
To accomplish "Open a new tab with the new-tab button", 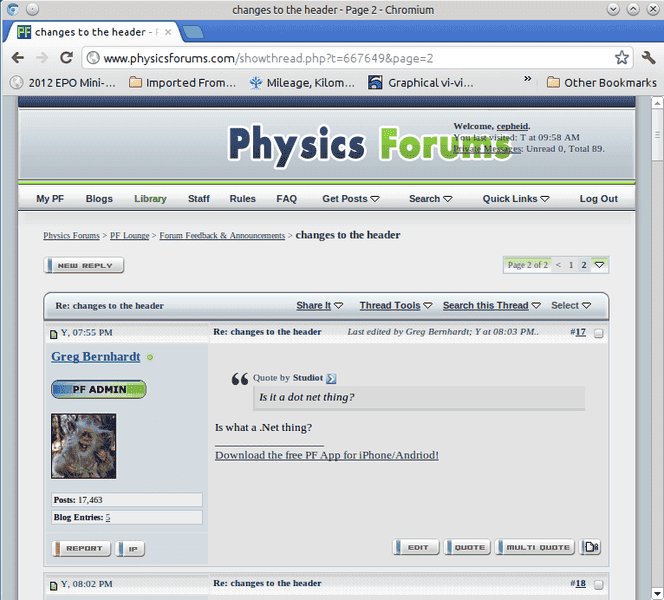I will [193, 32].
